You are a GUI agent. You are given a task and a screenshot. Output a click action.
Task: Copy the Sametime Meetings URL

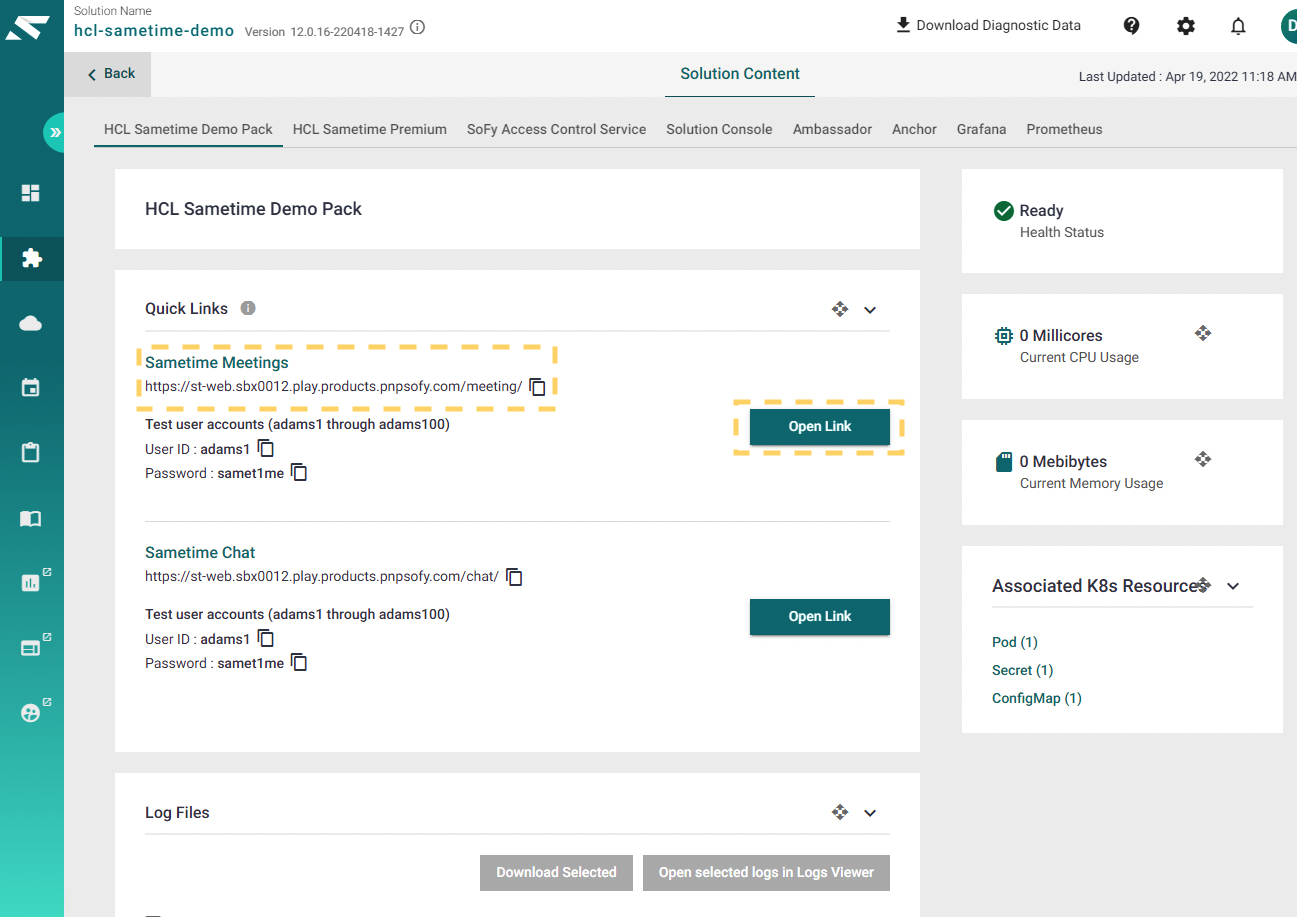tap(538, 387)
